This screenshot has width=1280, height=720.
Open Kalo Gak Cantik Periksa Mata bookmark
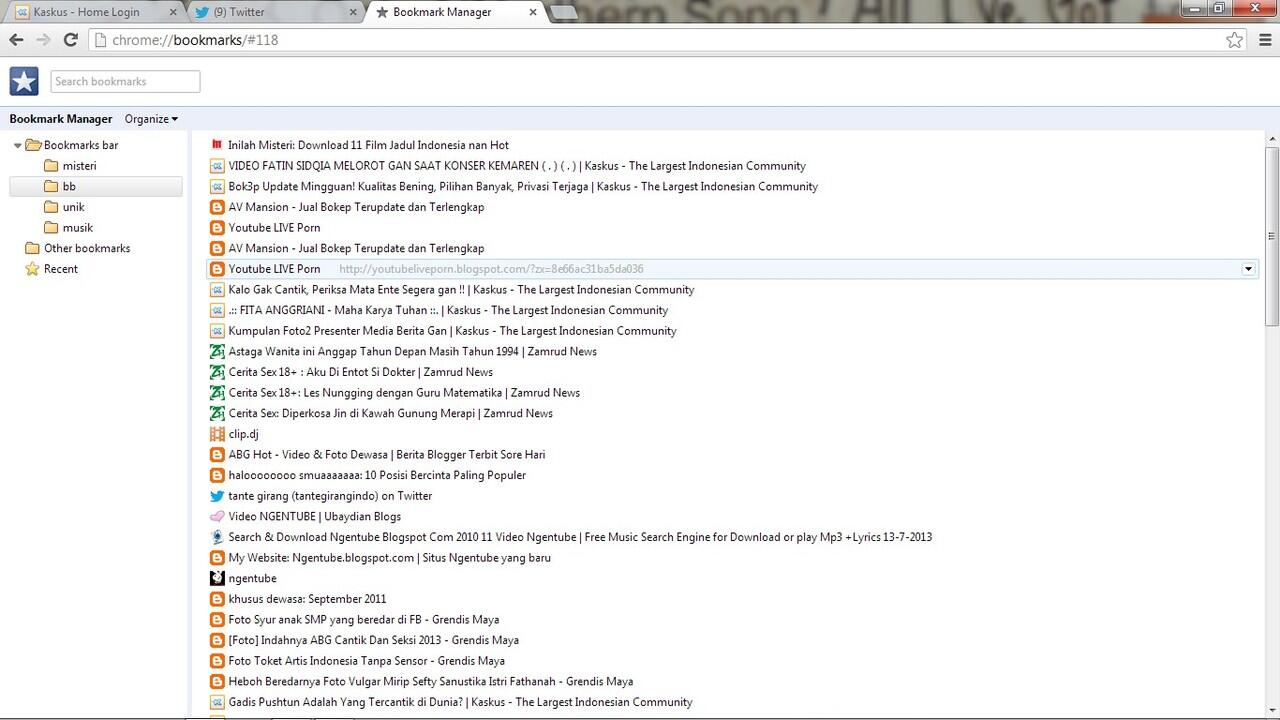pos(461,290)
